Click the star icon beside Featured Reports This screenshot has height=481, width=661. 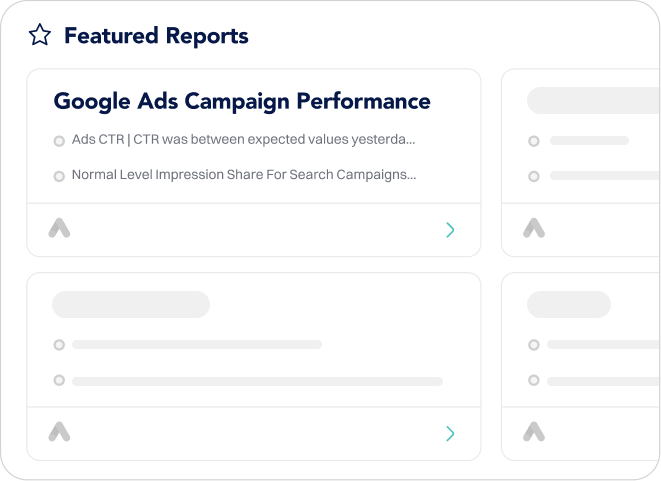pos(40,35)
